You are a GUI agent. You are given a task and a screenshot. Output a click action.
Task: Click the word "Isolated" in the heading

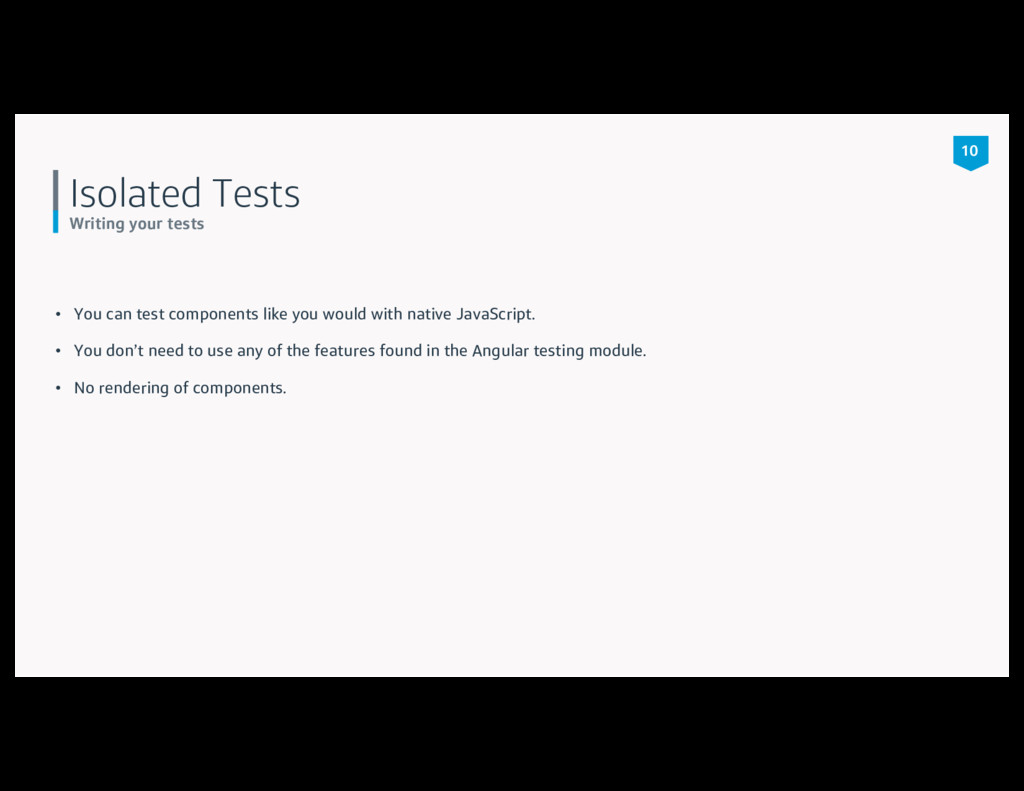135,193
